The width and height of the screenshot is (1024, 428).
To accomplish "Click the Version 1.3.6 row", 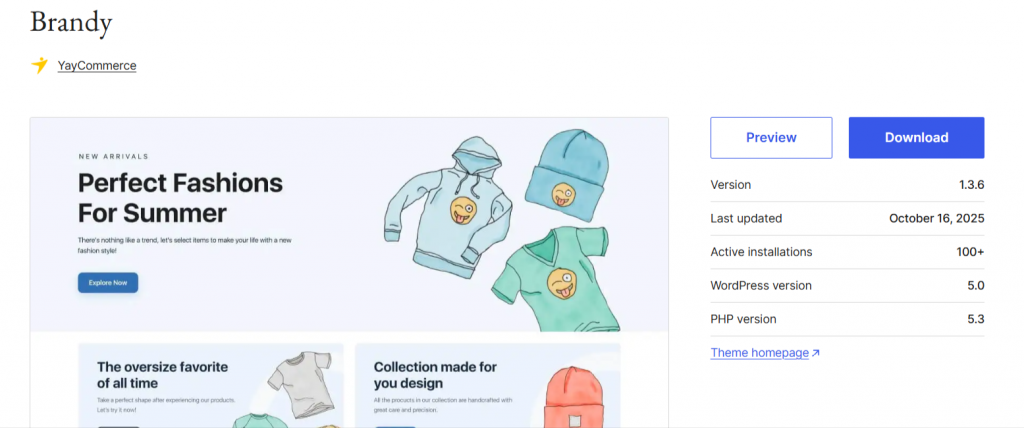I will [847, 185].
